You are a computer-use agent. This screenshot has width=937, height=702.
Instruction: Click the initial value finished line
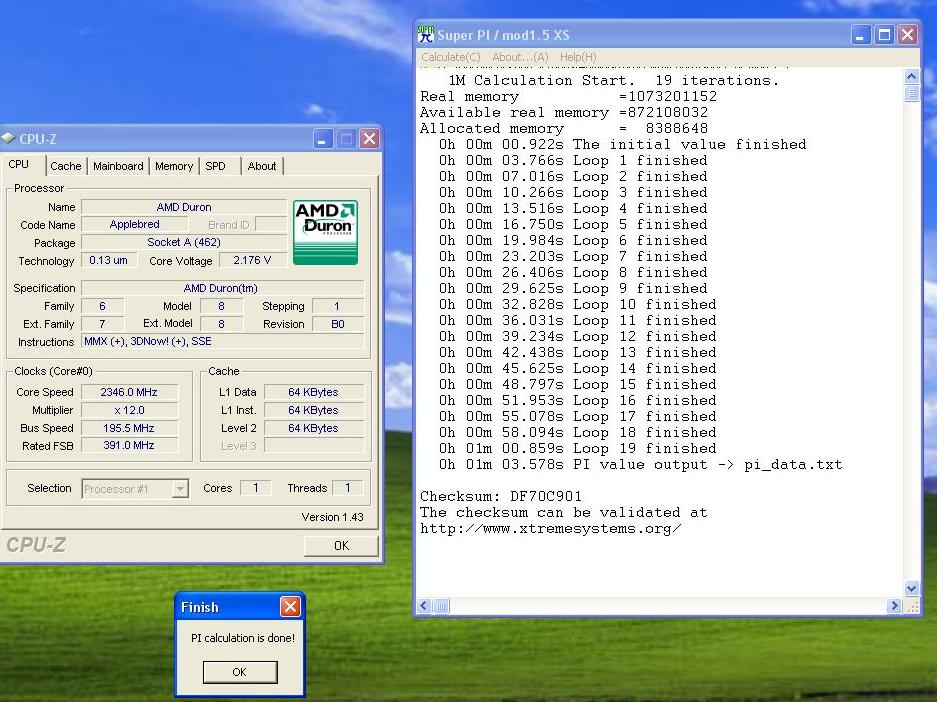tap(623, 145)
